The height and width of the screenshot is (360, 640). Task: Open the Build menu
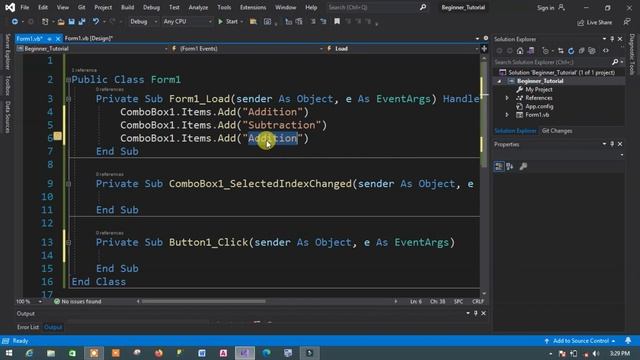127,7
